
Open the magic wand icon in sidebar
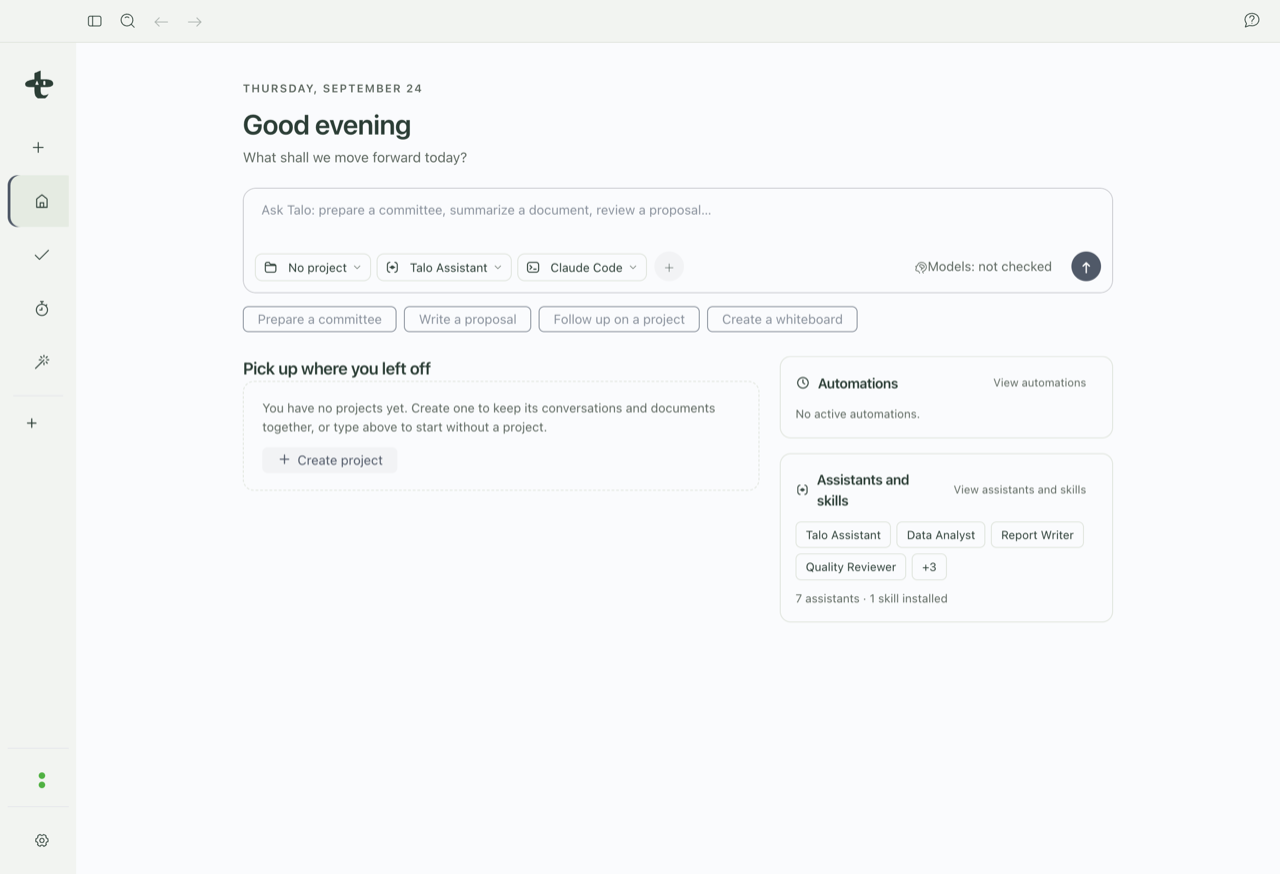[41, 362]
